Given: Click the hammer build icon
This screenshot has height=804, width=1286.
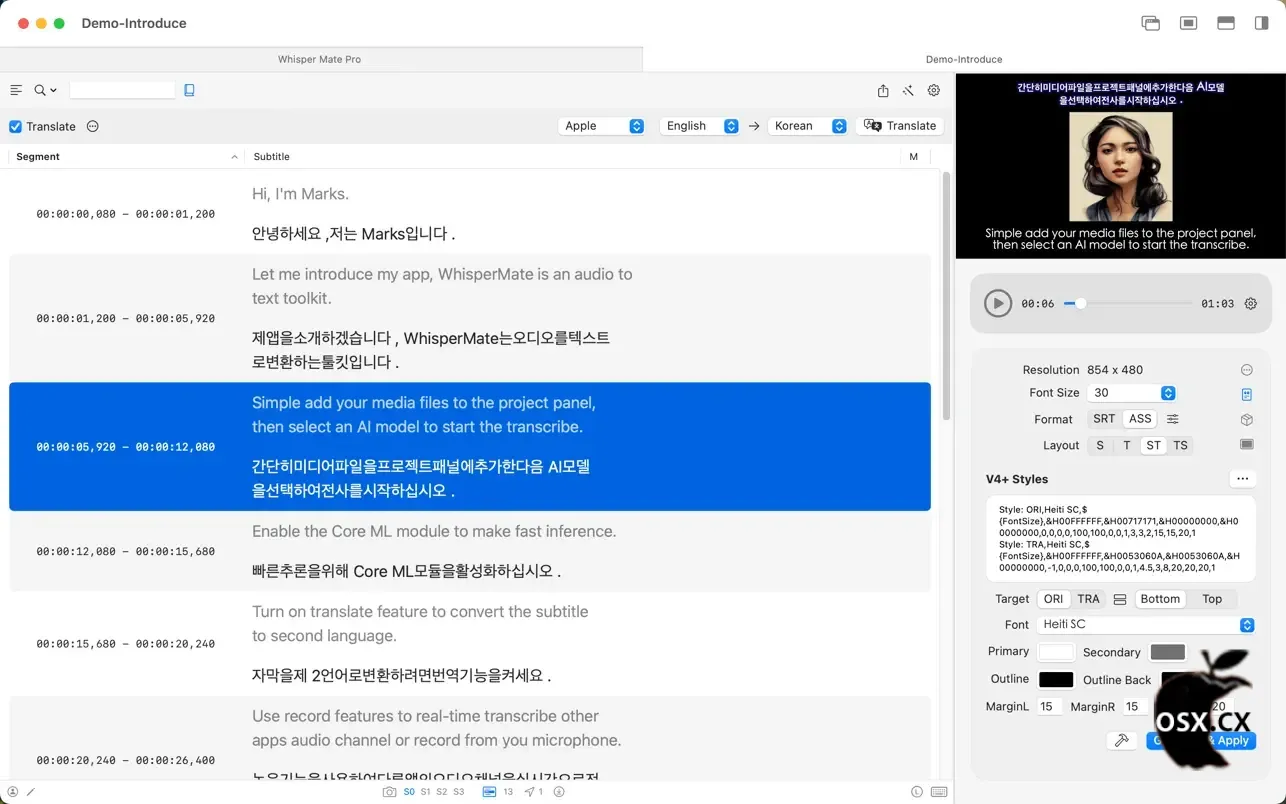Looking at the screenshot, I should (1122, 740).
